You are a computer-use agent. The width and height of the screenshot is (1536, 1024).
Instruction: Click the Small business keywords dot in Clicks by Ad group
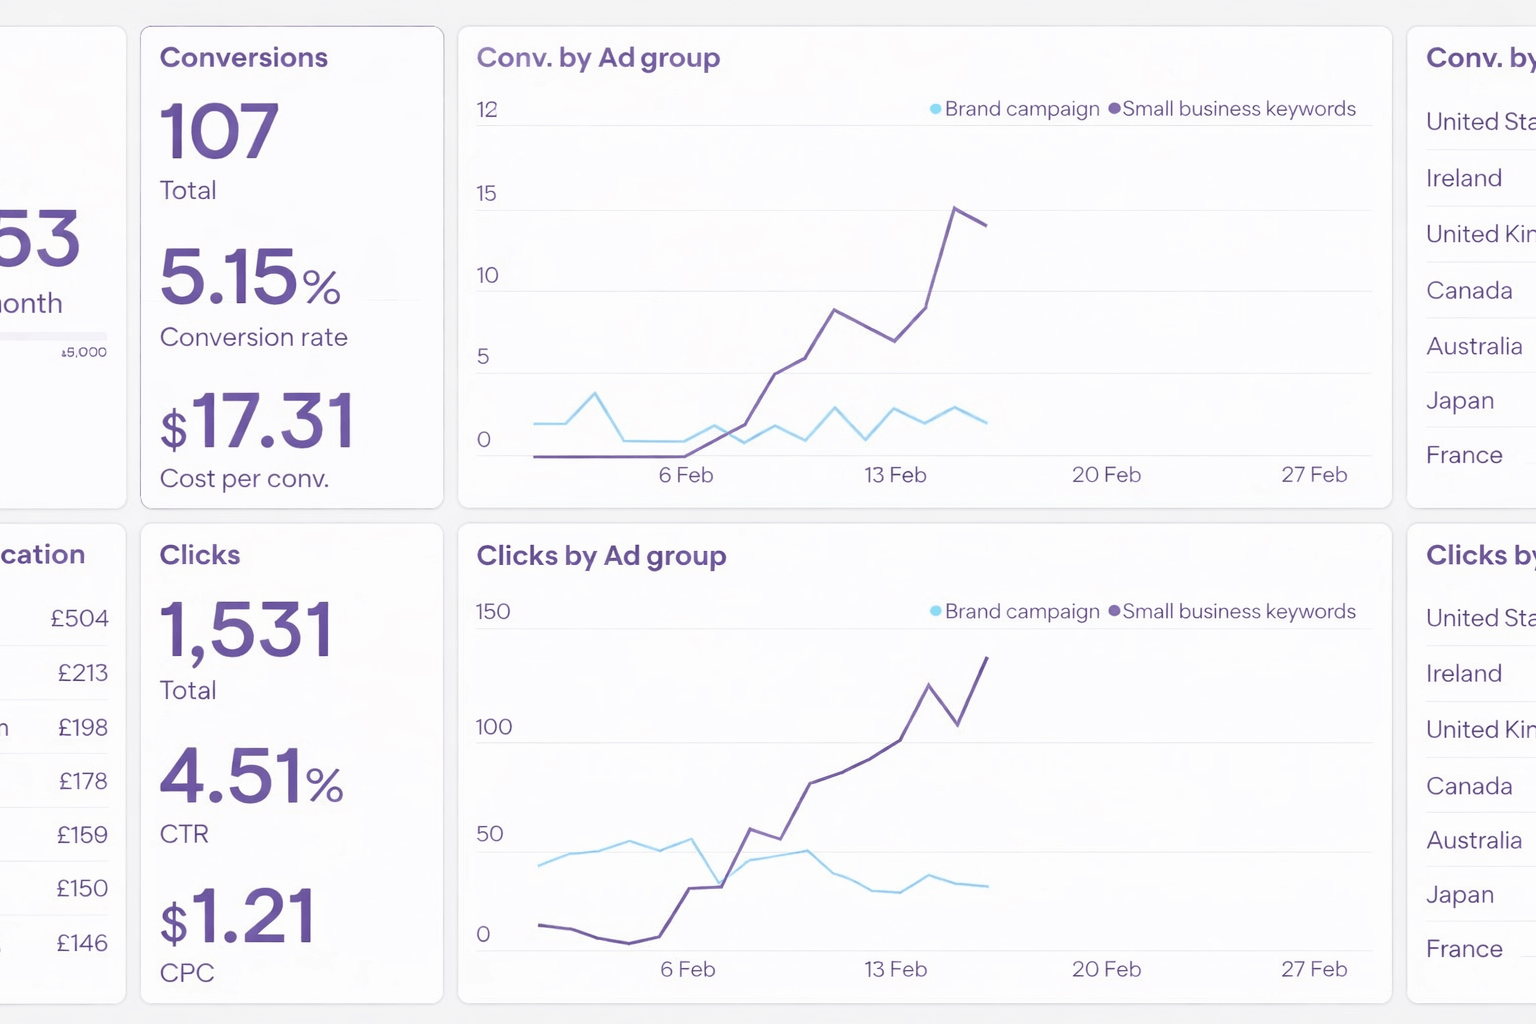pyautogui.click(x=1114, y=611)
